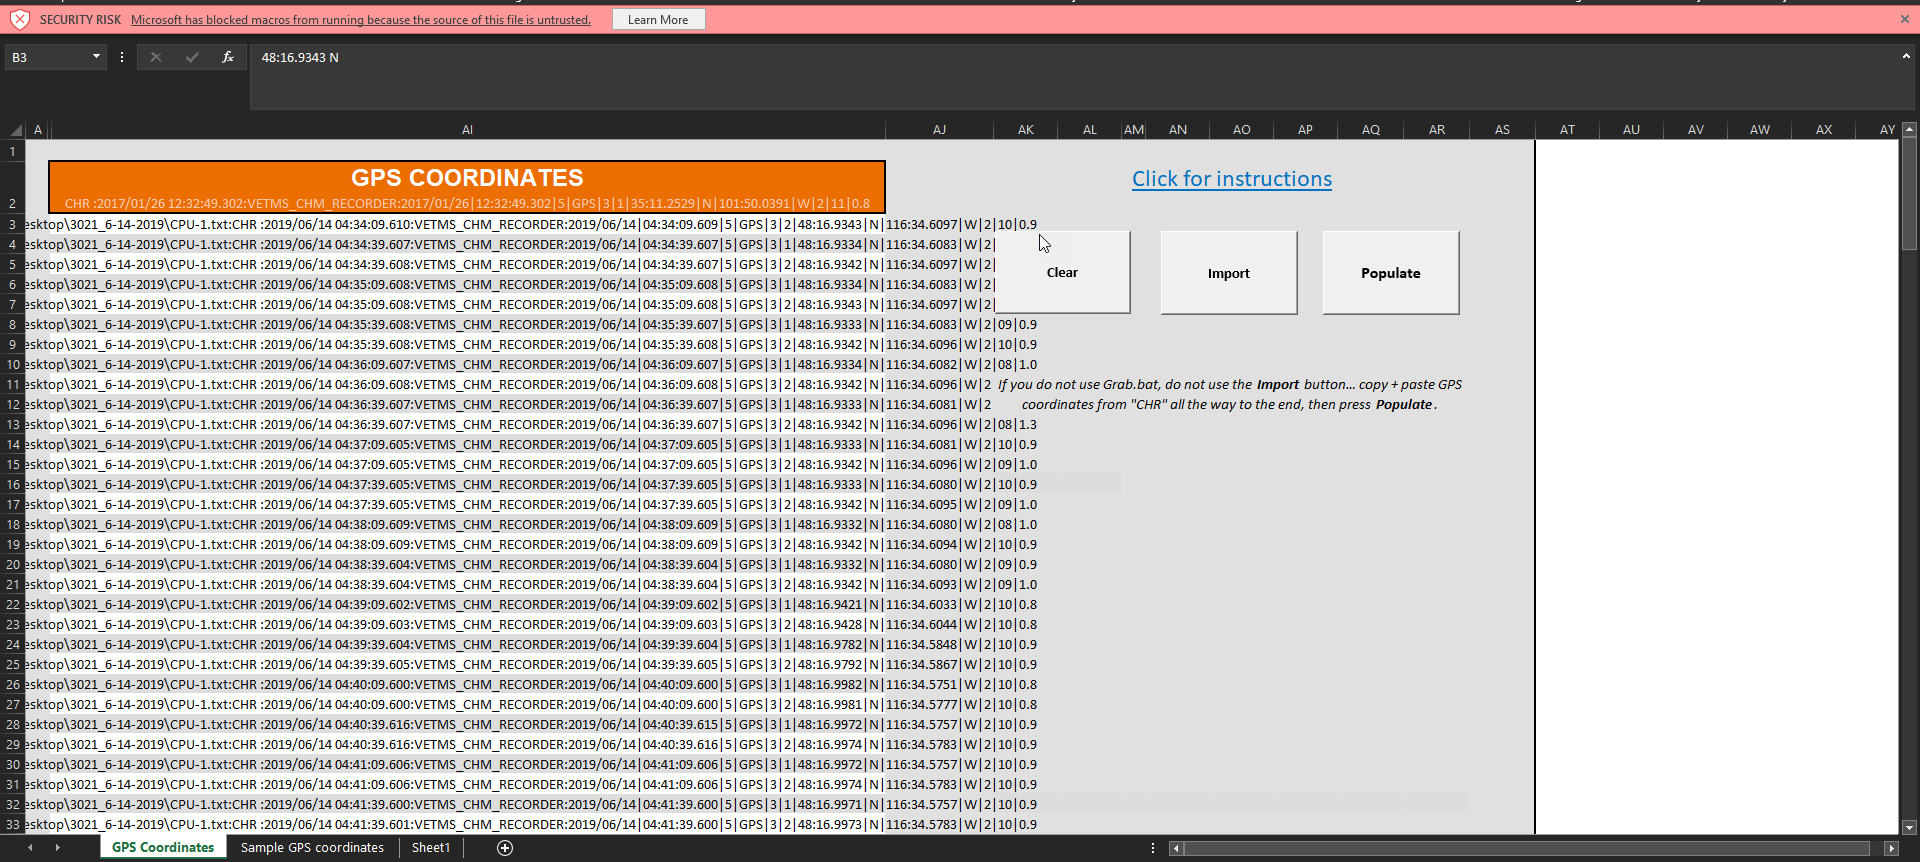1920x862 pixels.
Task: Select row header 1
Action: pyautogui.click(x=13, y=151)
